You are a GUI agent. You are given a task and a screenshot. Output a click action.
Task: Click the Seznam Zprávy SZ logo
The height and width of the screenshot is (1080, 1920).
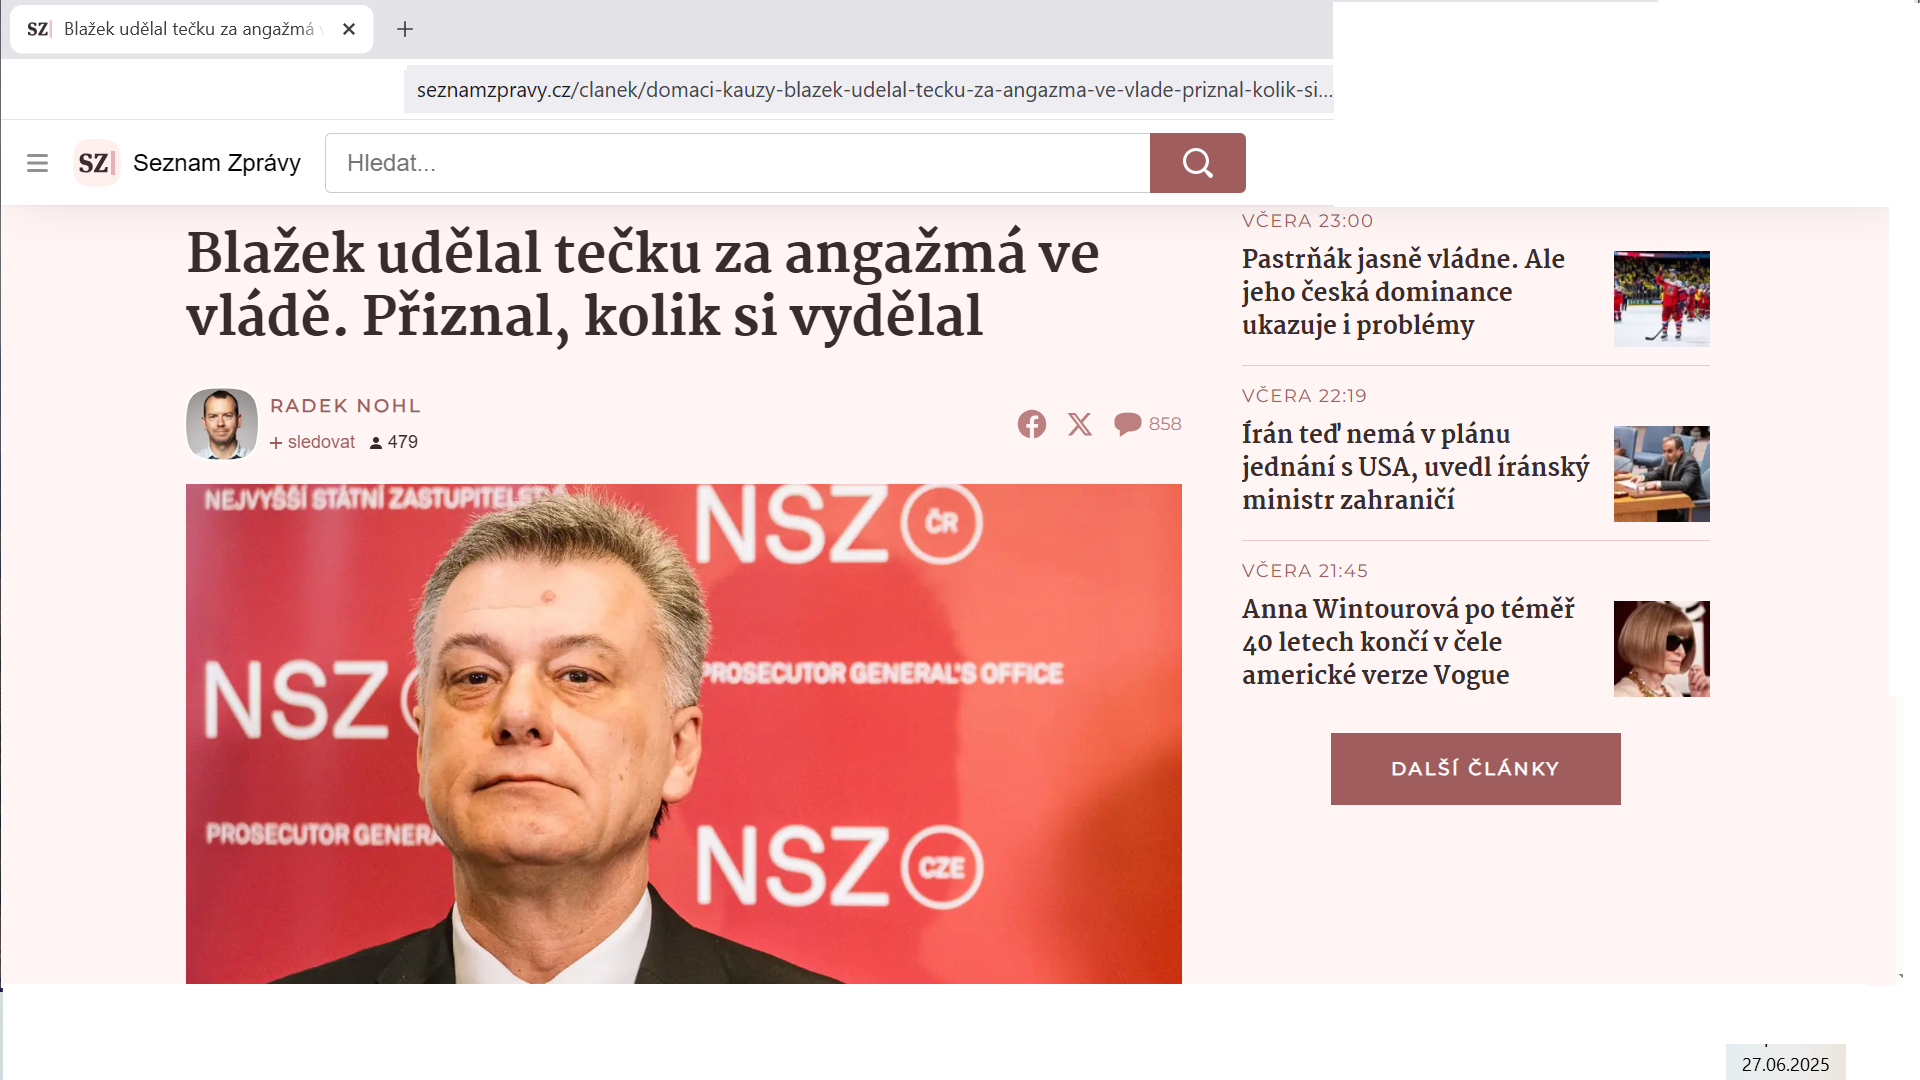[x=96, y=163]
